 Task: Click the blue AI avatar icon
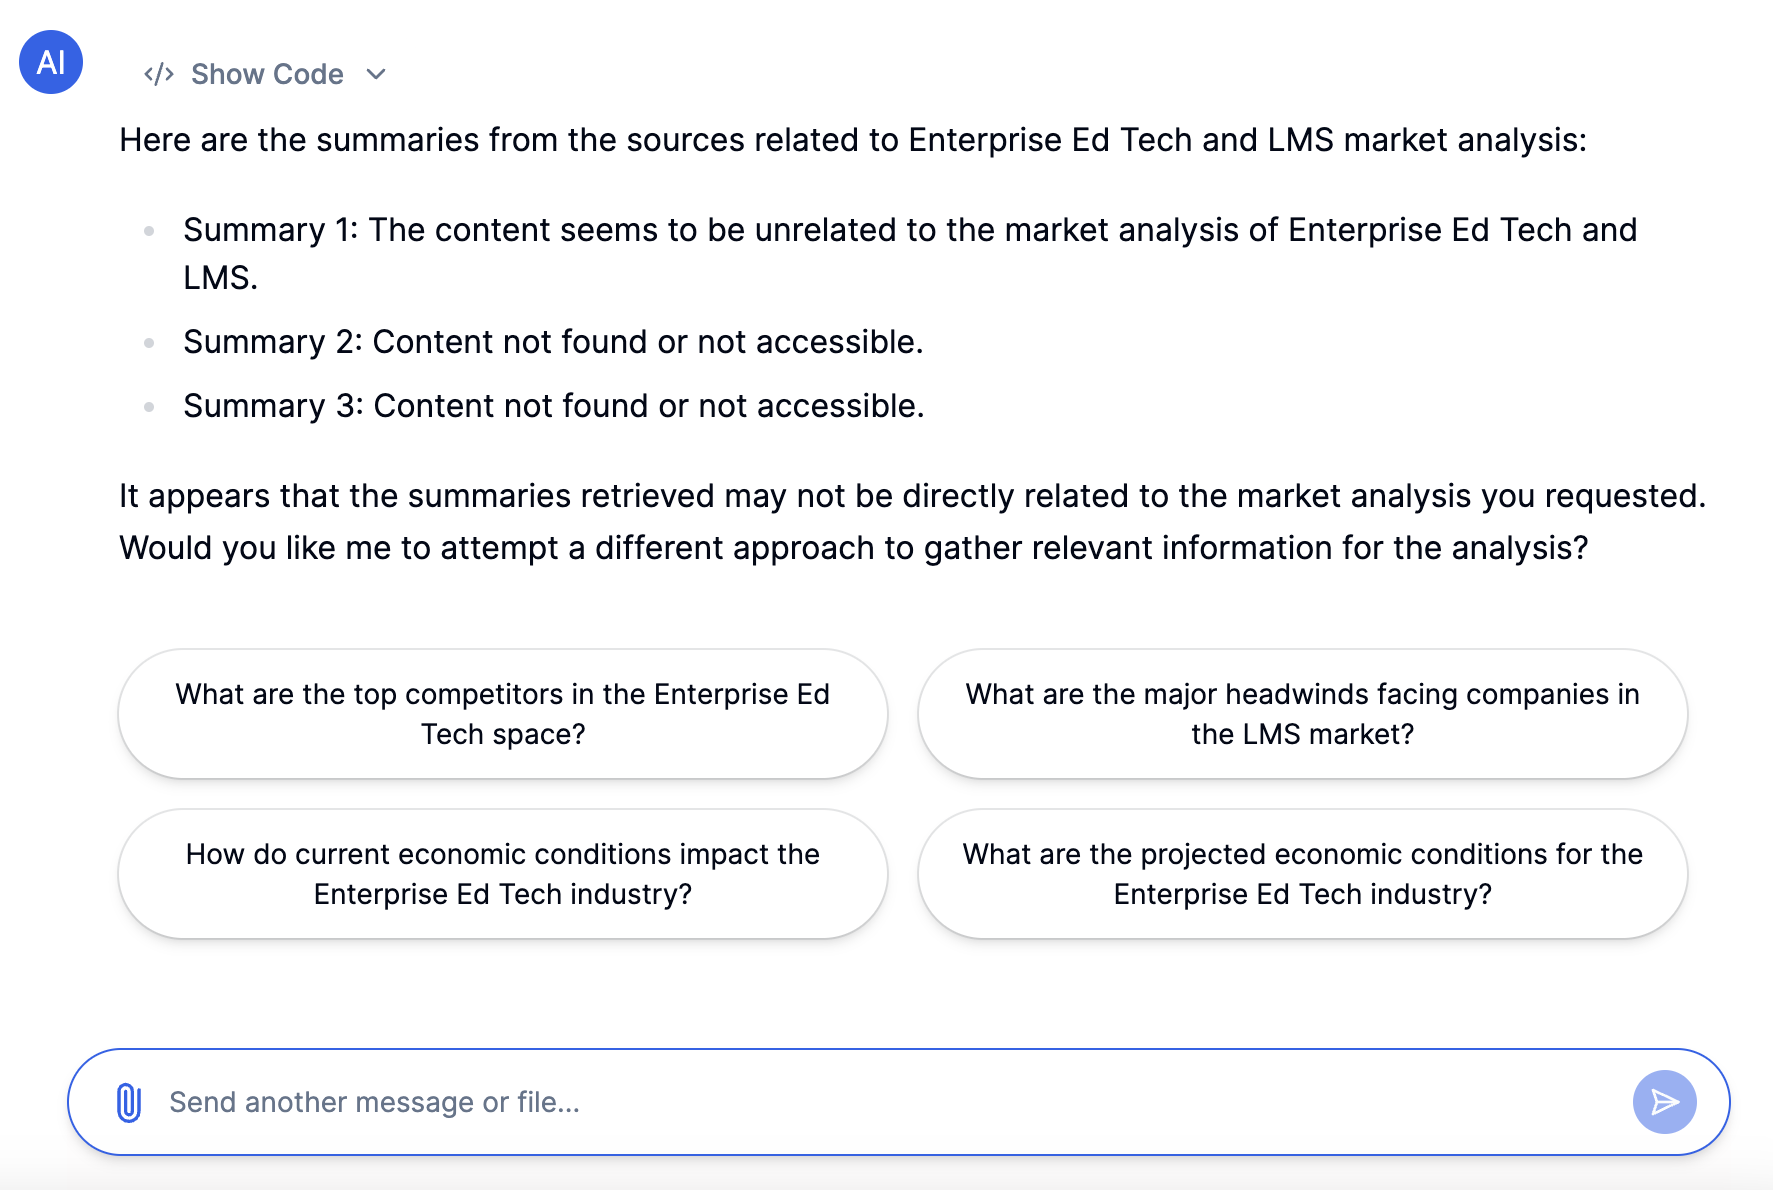[51, 62]
